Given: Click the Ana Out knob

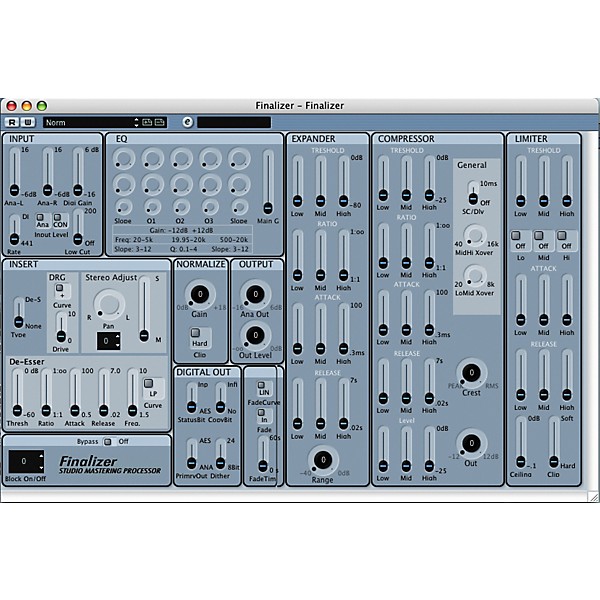Looking at the screenshot, I should 255,294.
